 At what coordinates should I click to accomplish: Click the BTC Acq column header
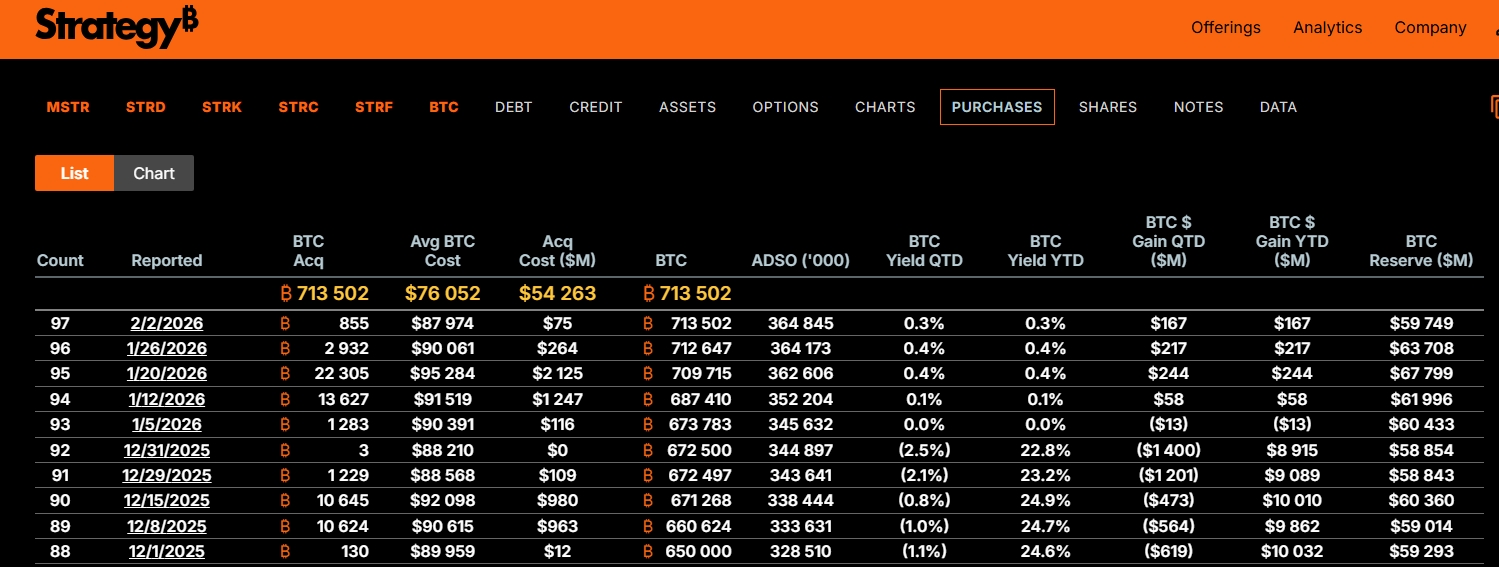(308, 251)
